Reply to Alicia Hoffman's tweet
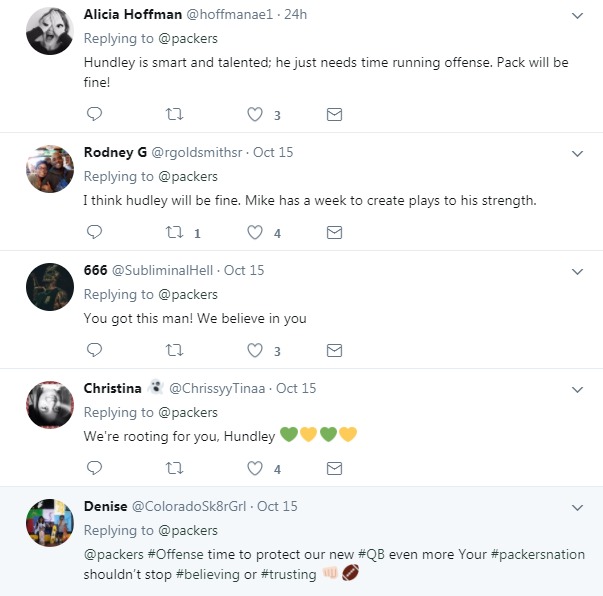Viewport: 603px width, 596px height. click(95, 114)
